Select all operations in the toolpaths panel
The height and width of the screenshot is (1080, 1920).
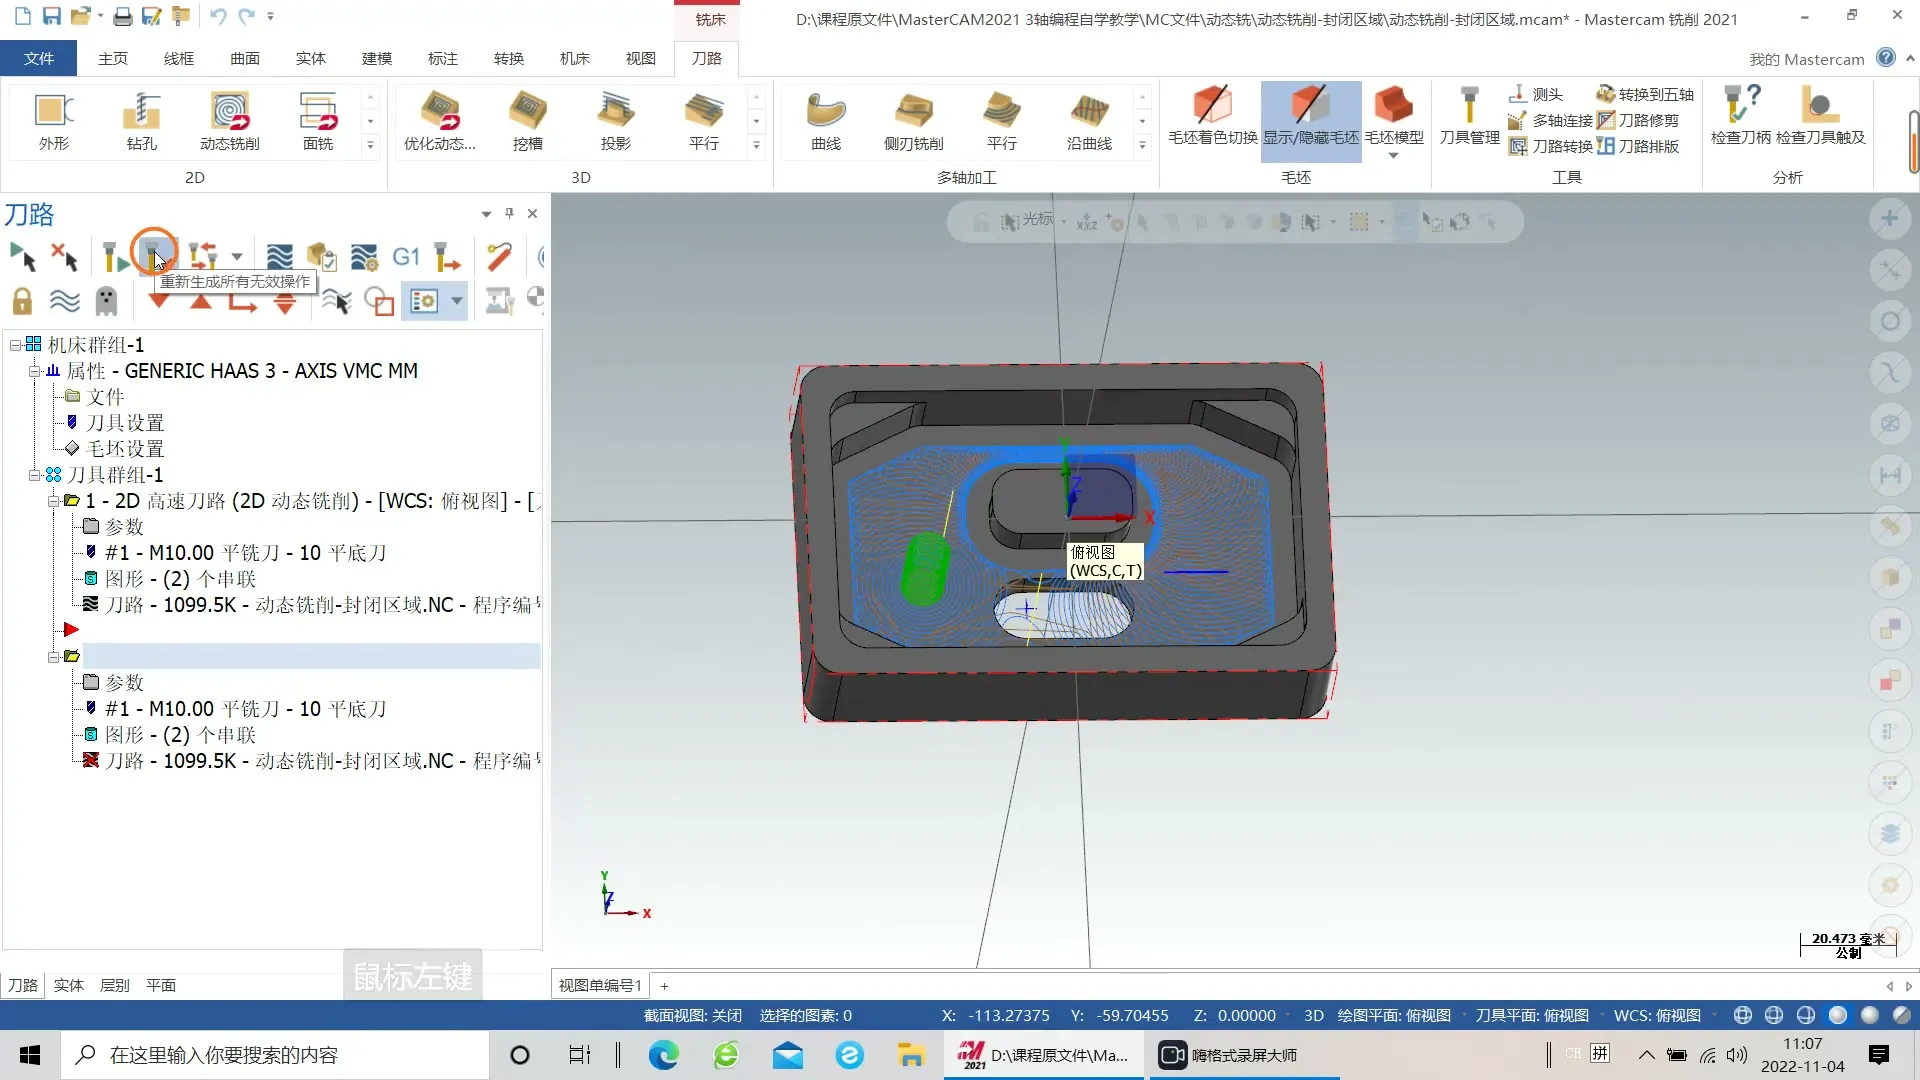tap(22, 257)
